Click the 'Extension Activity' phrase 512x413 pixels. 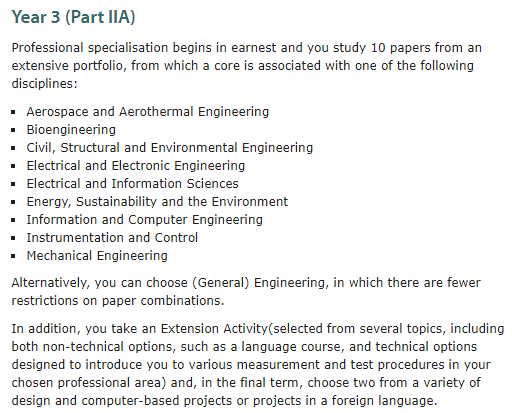pyautogui.click(x=214, y=329)
